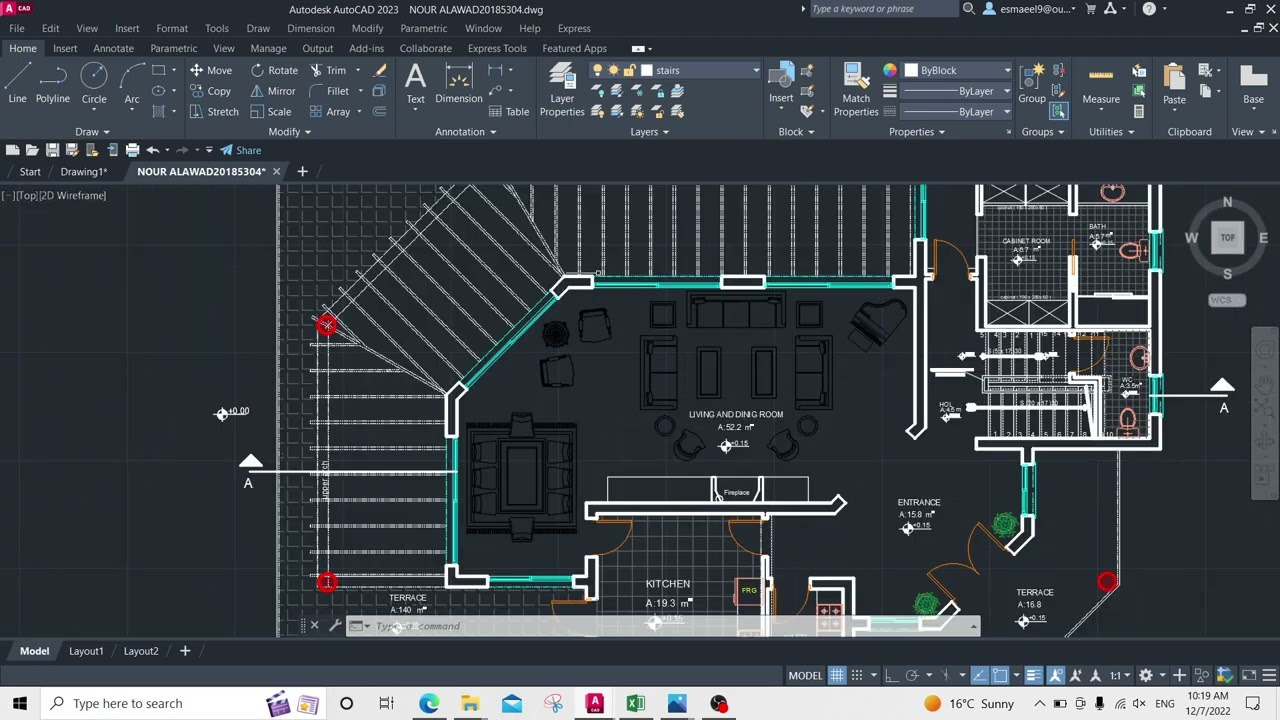Click the Trim tool
The image size is (1280, 720).
click(x=328, y=70)
